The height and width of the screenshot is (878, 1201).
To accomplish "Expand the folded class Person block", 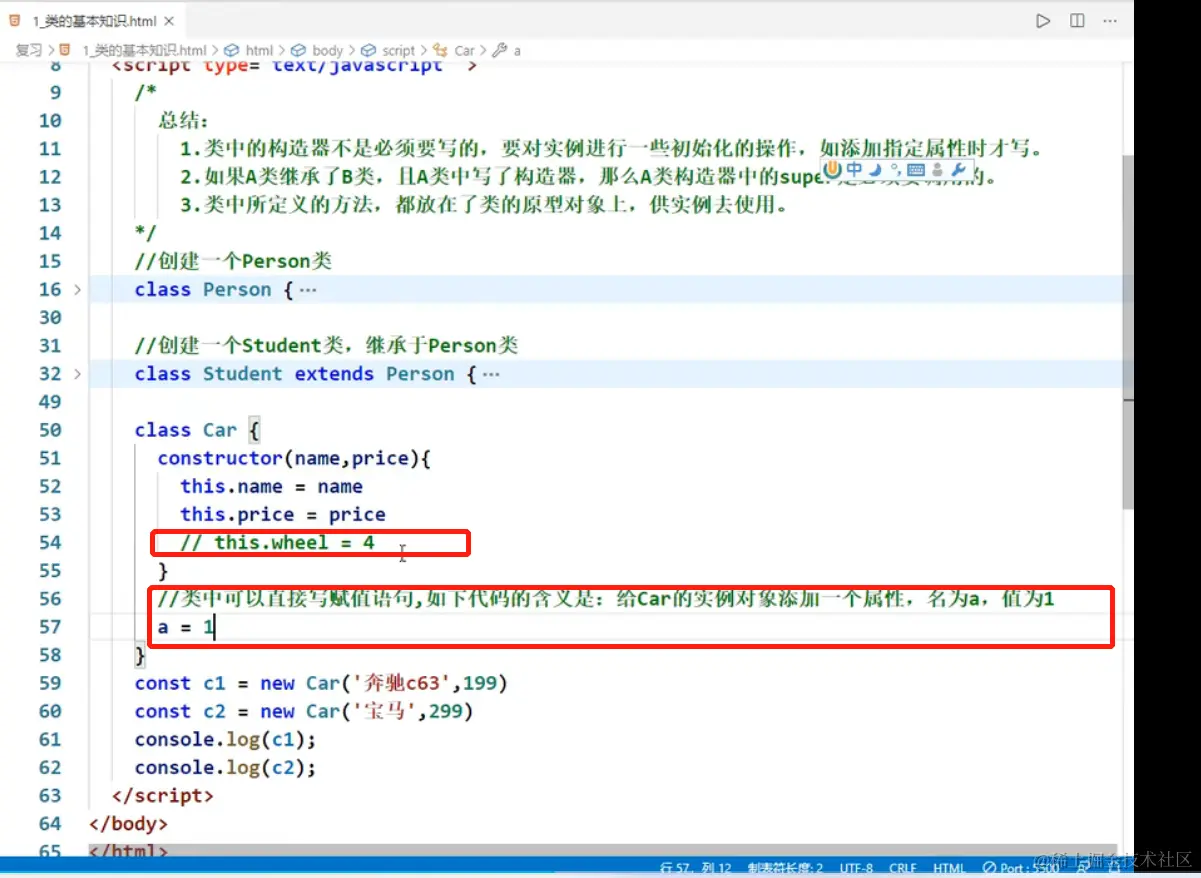I will coord(78,290).
